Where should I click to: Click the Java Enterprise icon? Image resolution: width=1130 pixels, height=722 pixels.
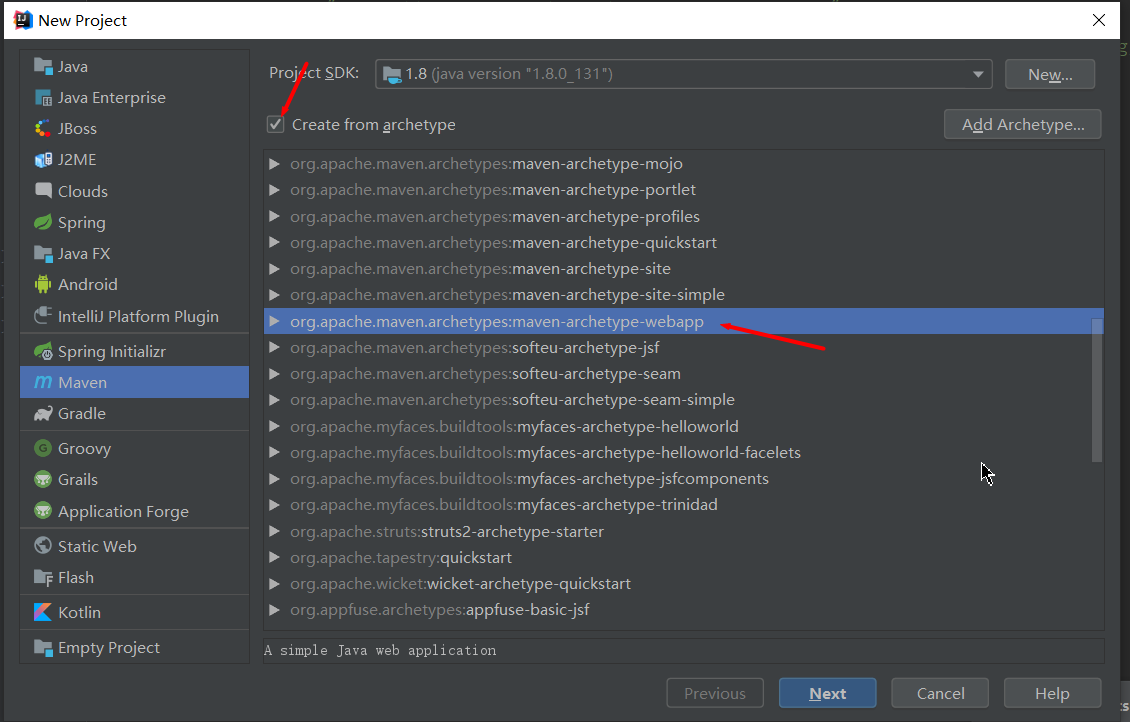pos(43,97)
